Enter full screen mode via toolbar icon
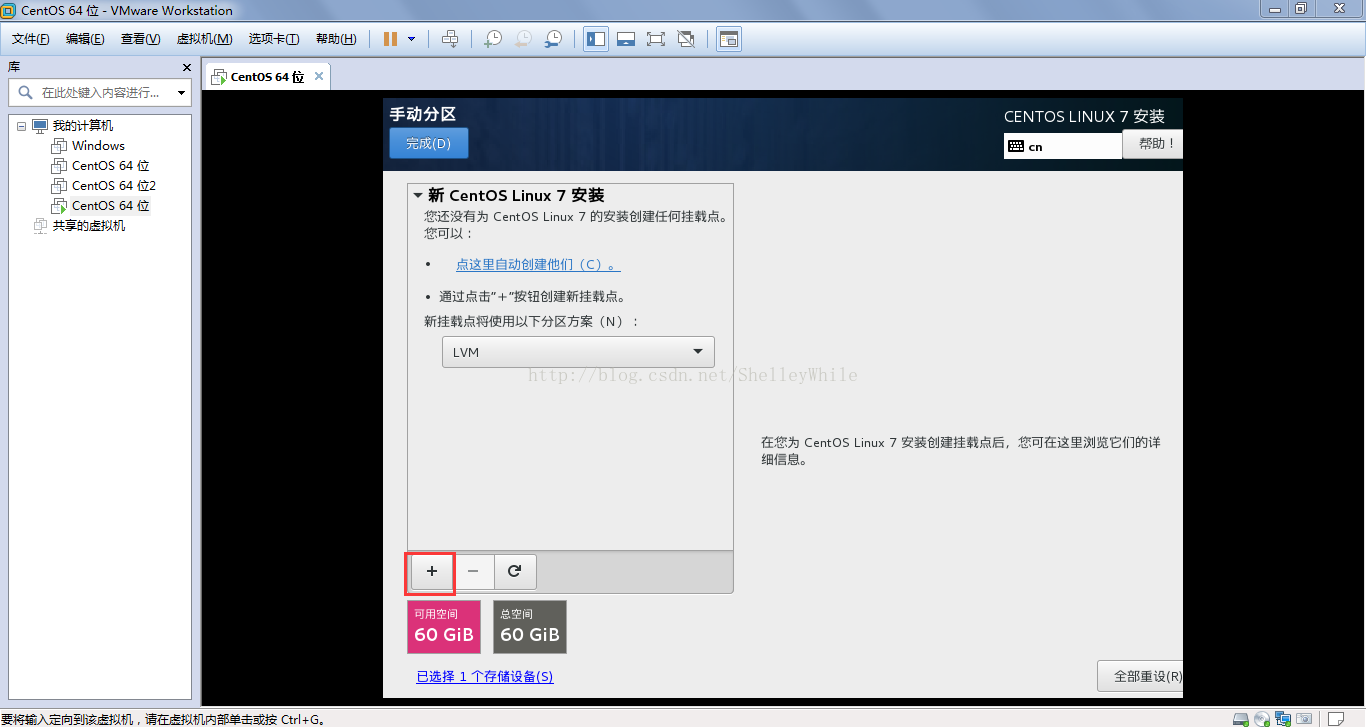 click(656, 39)
